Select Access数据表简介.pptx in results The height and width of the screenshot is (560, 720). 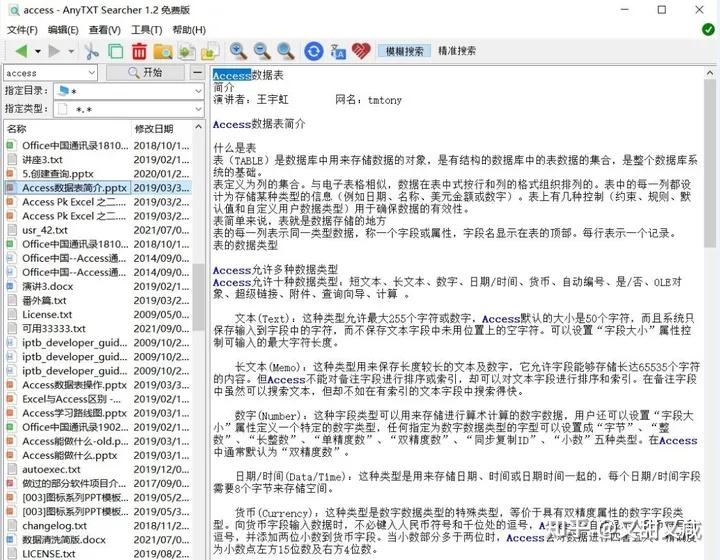(x=98, y=188)
